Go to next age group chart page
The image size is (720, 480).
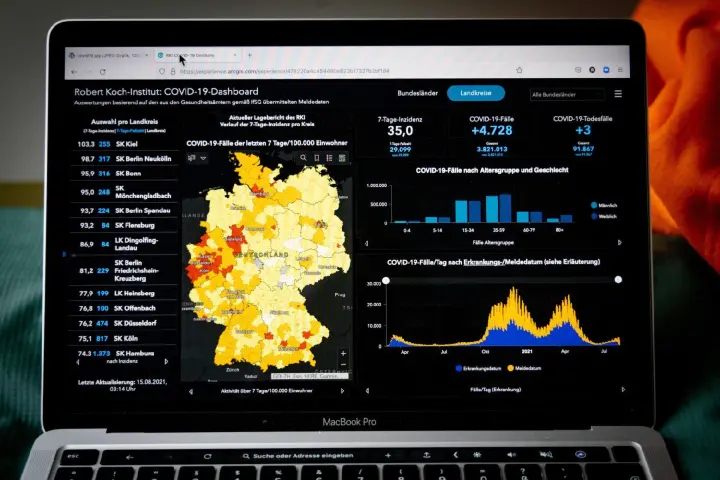tap(620, 242)
